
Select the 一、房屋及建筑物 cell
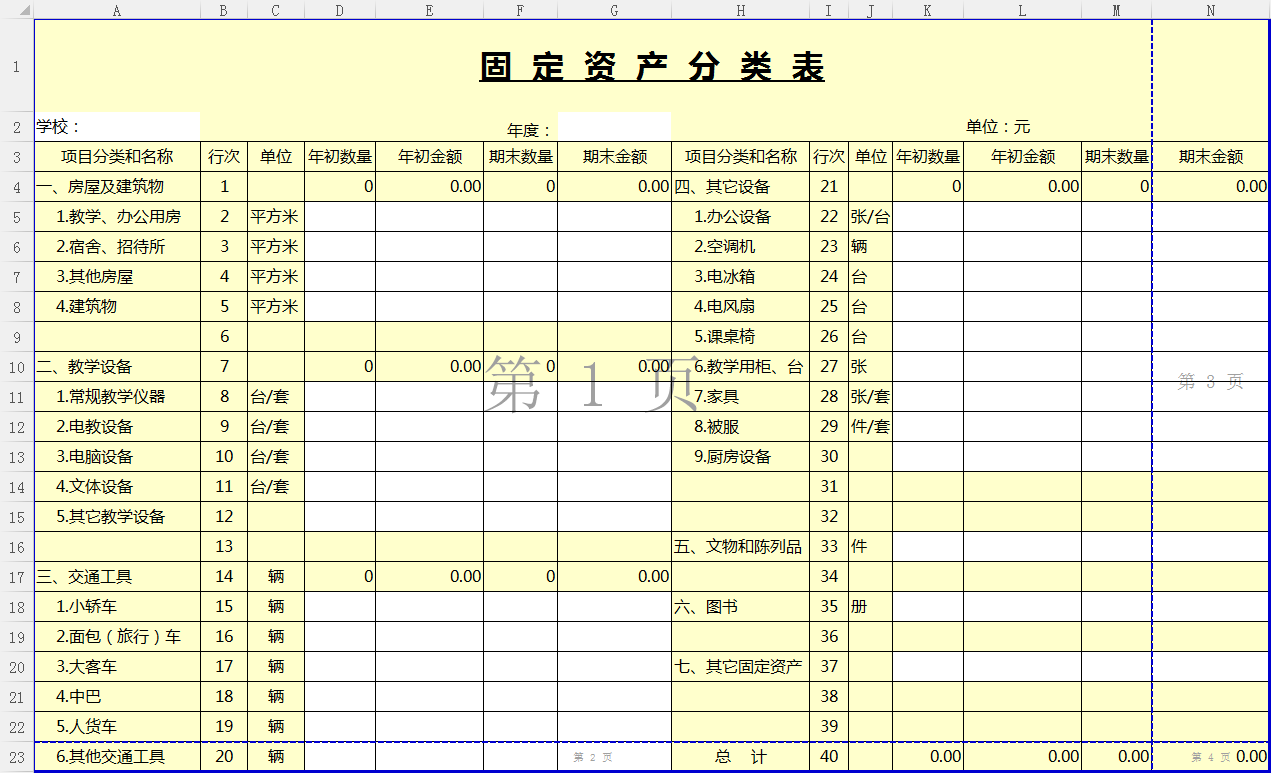click(117, 187)
